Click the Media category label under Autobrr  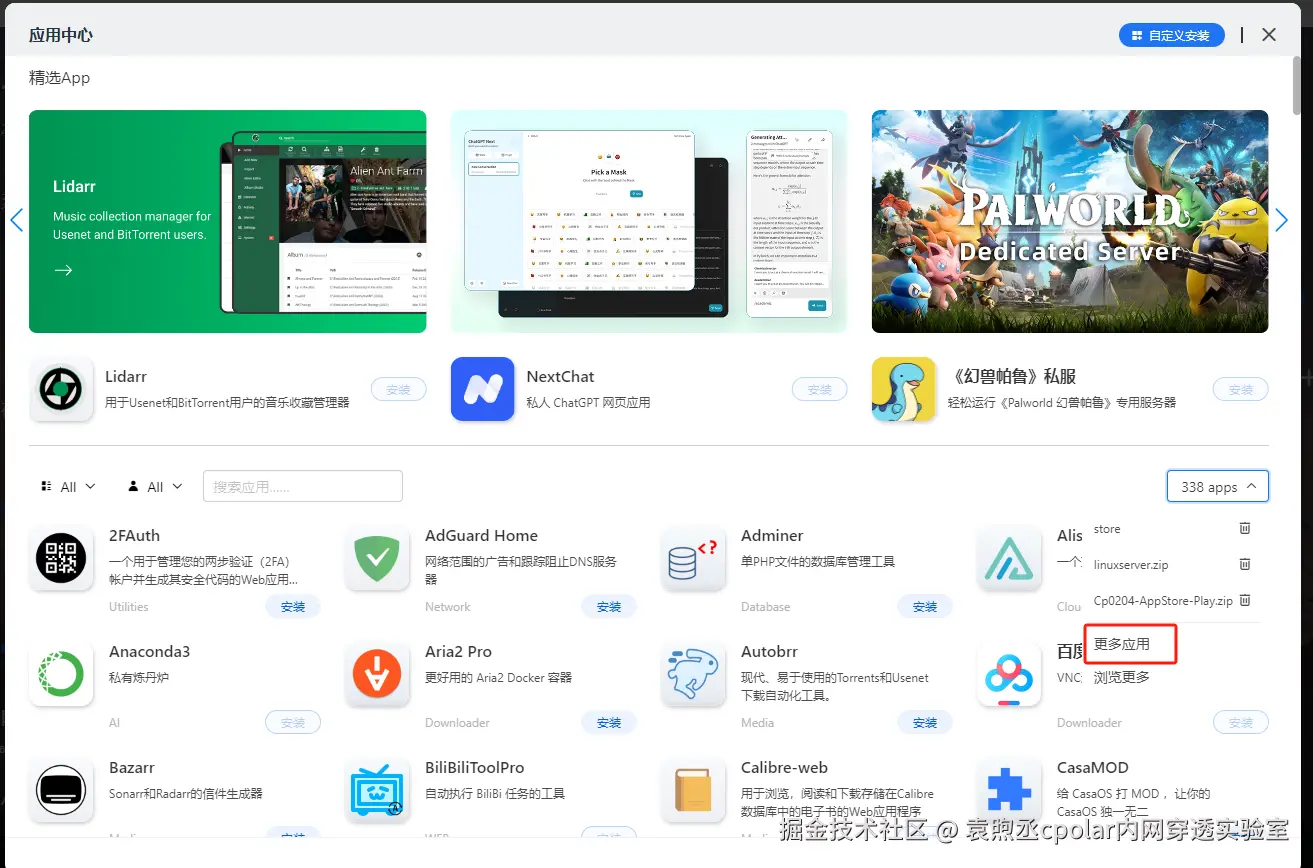(757, 722)
